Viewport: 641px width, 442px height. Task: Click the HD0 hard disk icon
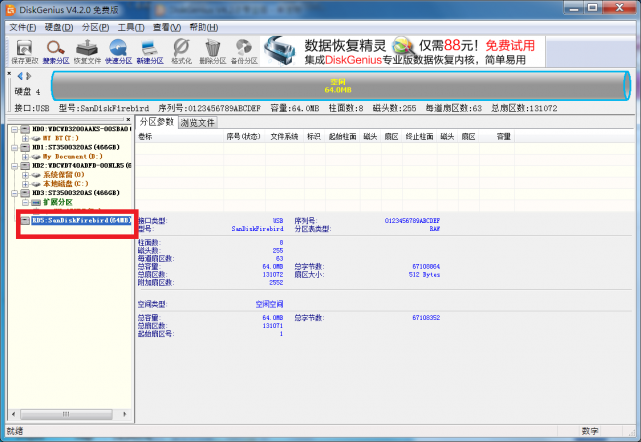tap(25, 129)
